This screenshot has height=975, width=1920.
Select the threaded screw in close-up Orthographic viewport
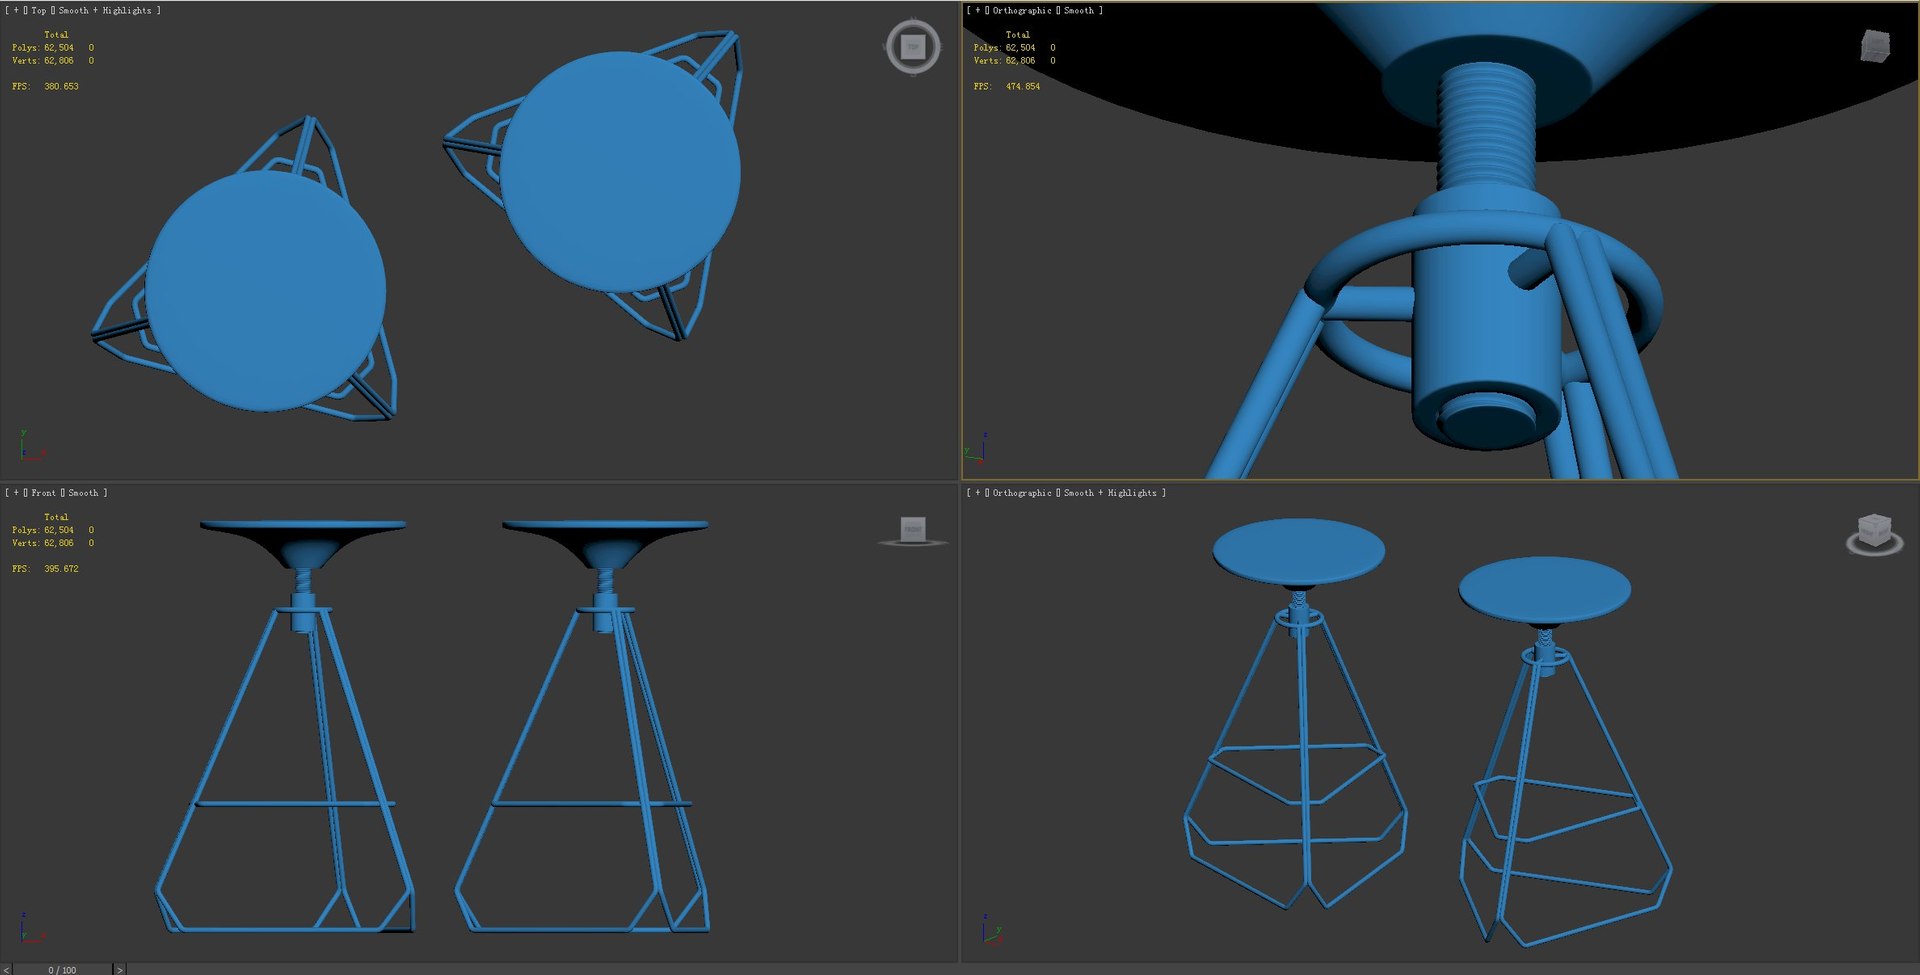point(1486,125)
